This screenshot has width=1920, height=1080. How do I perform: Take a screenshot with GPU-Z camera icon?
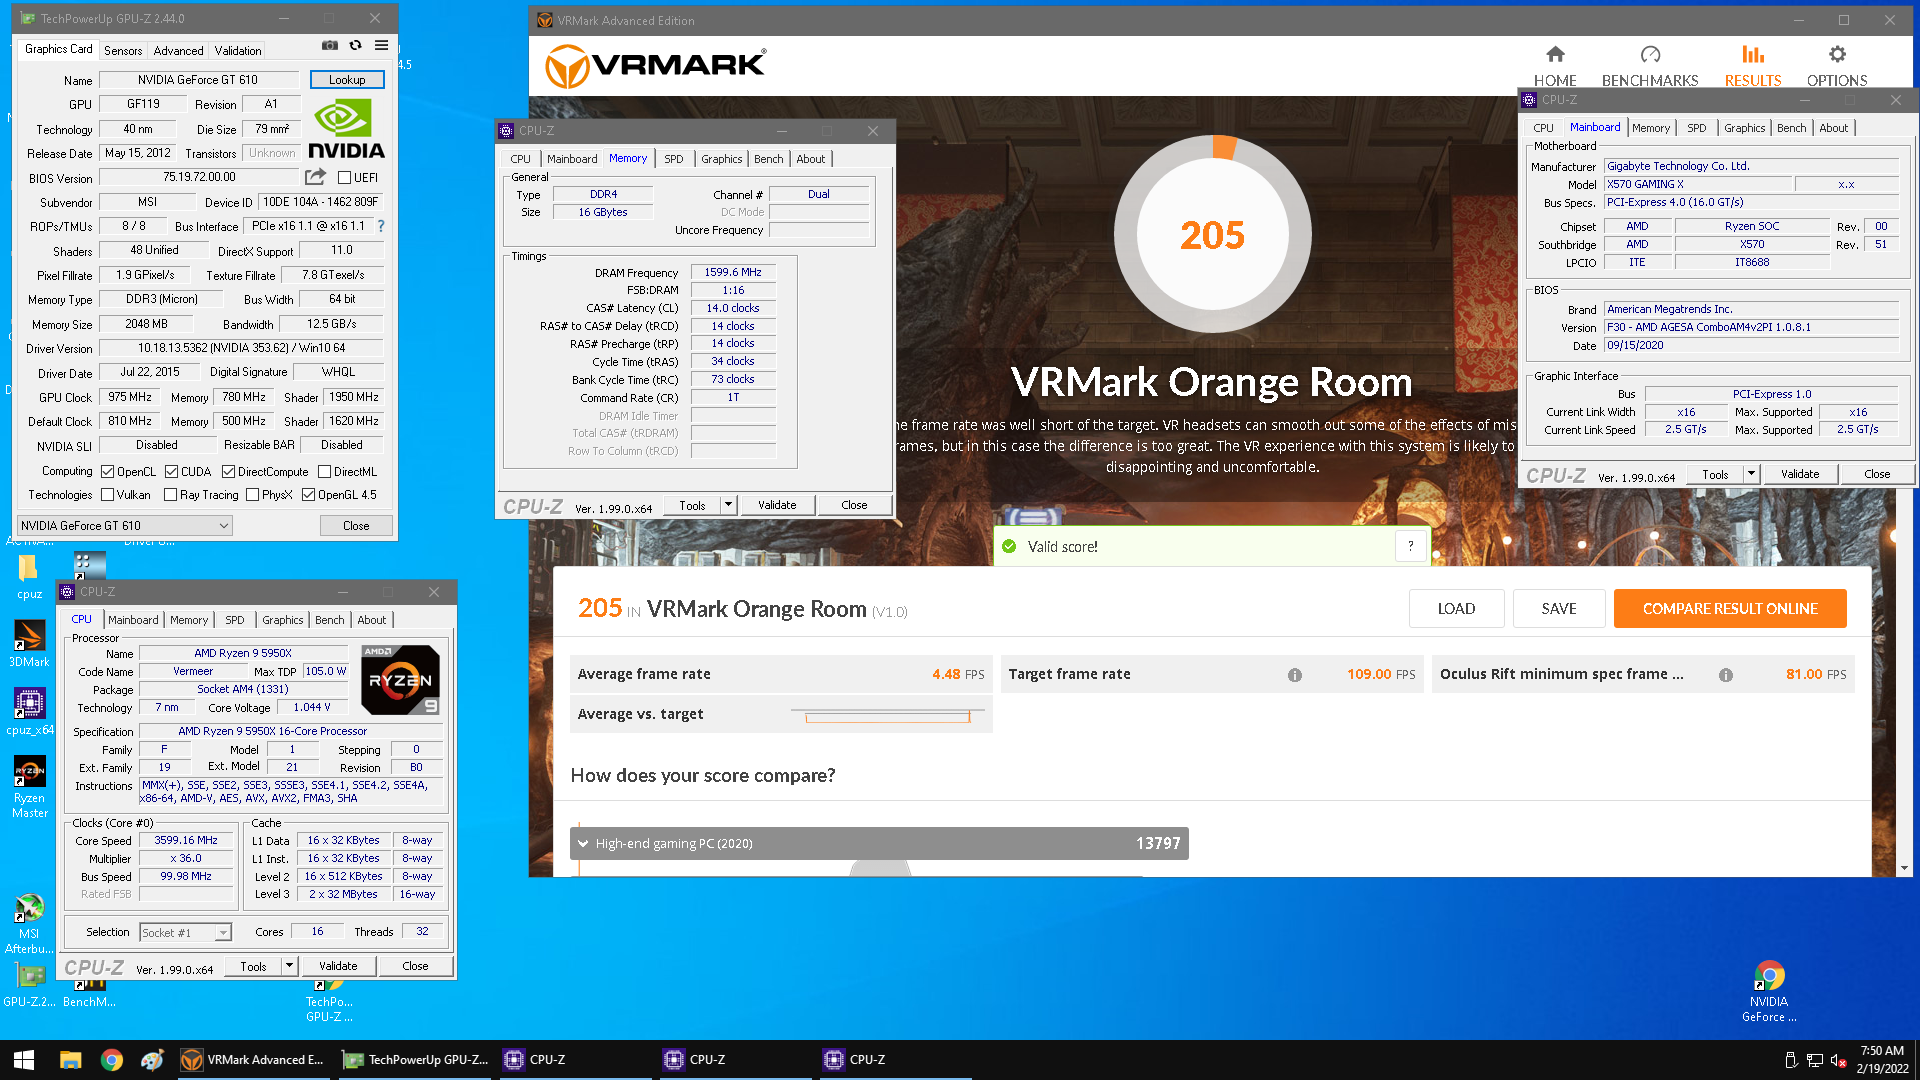[x=329, y=46]
